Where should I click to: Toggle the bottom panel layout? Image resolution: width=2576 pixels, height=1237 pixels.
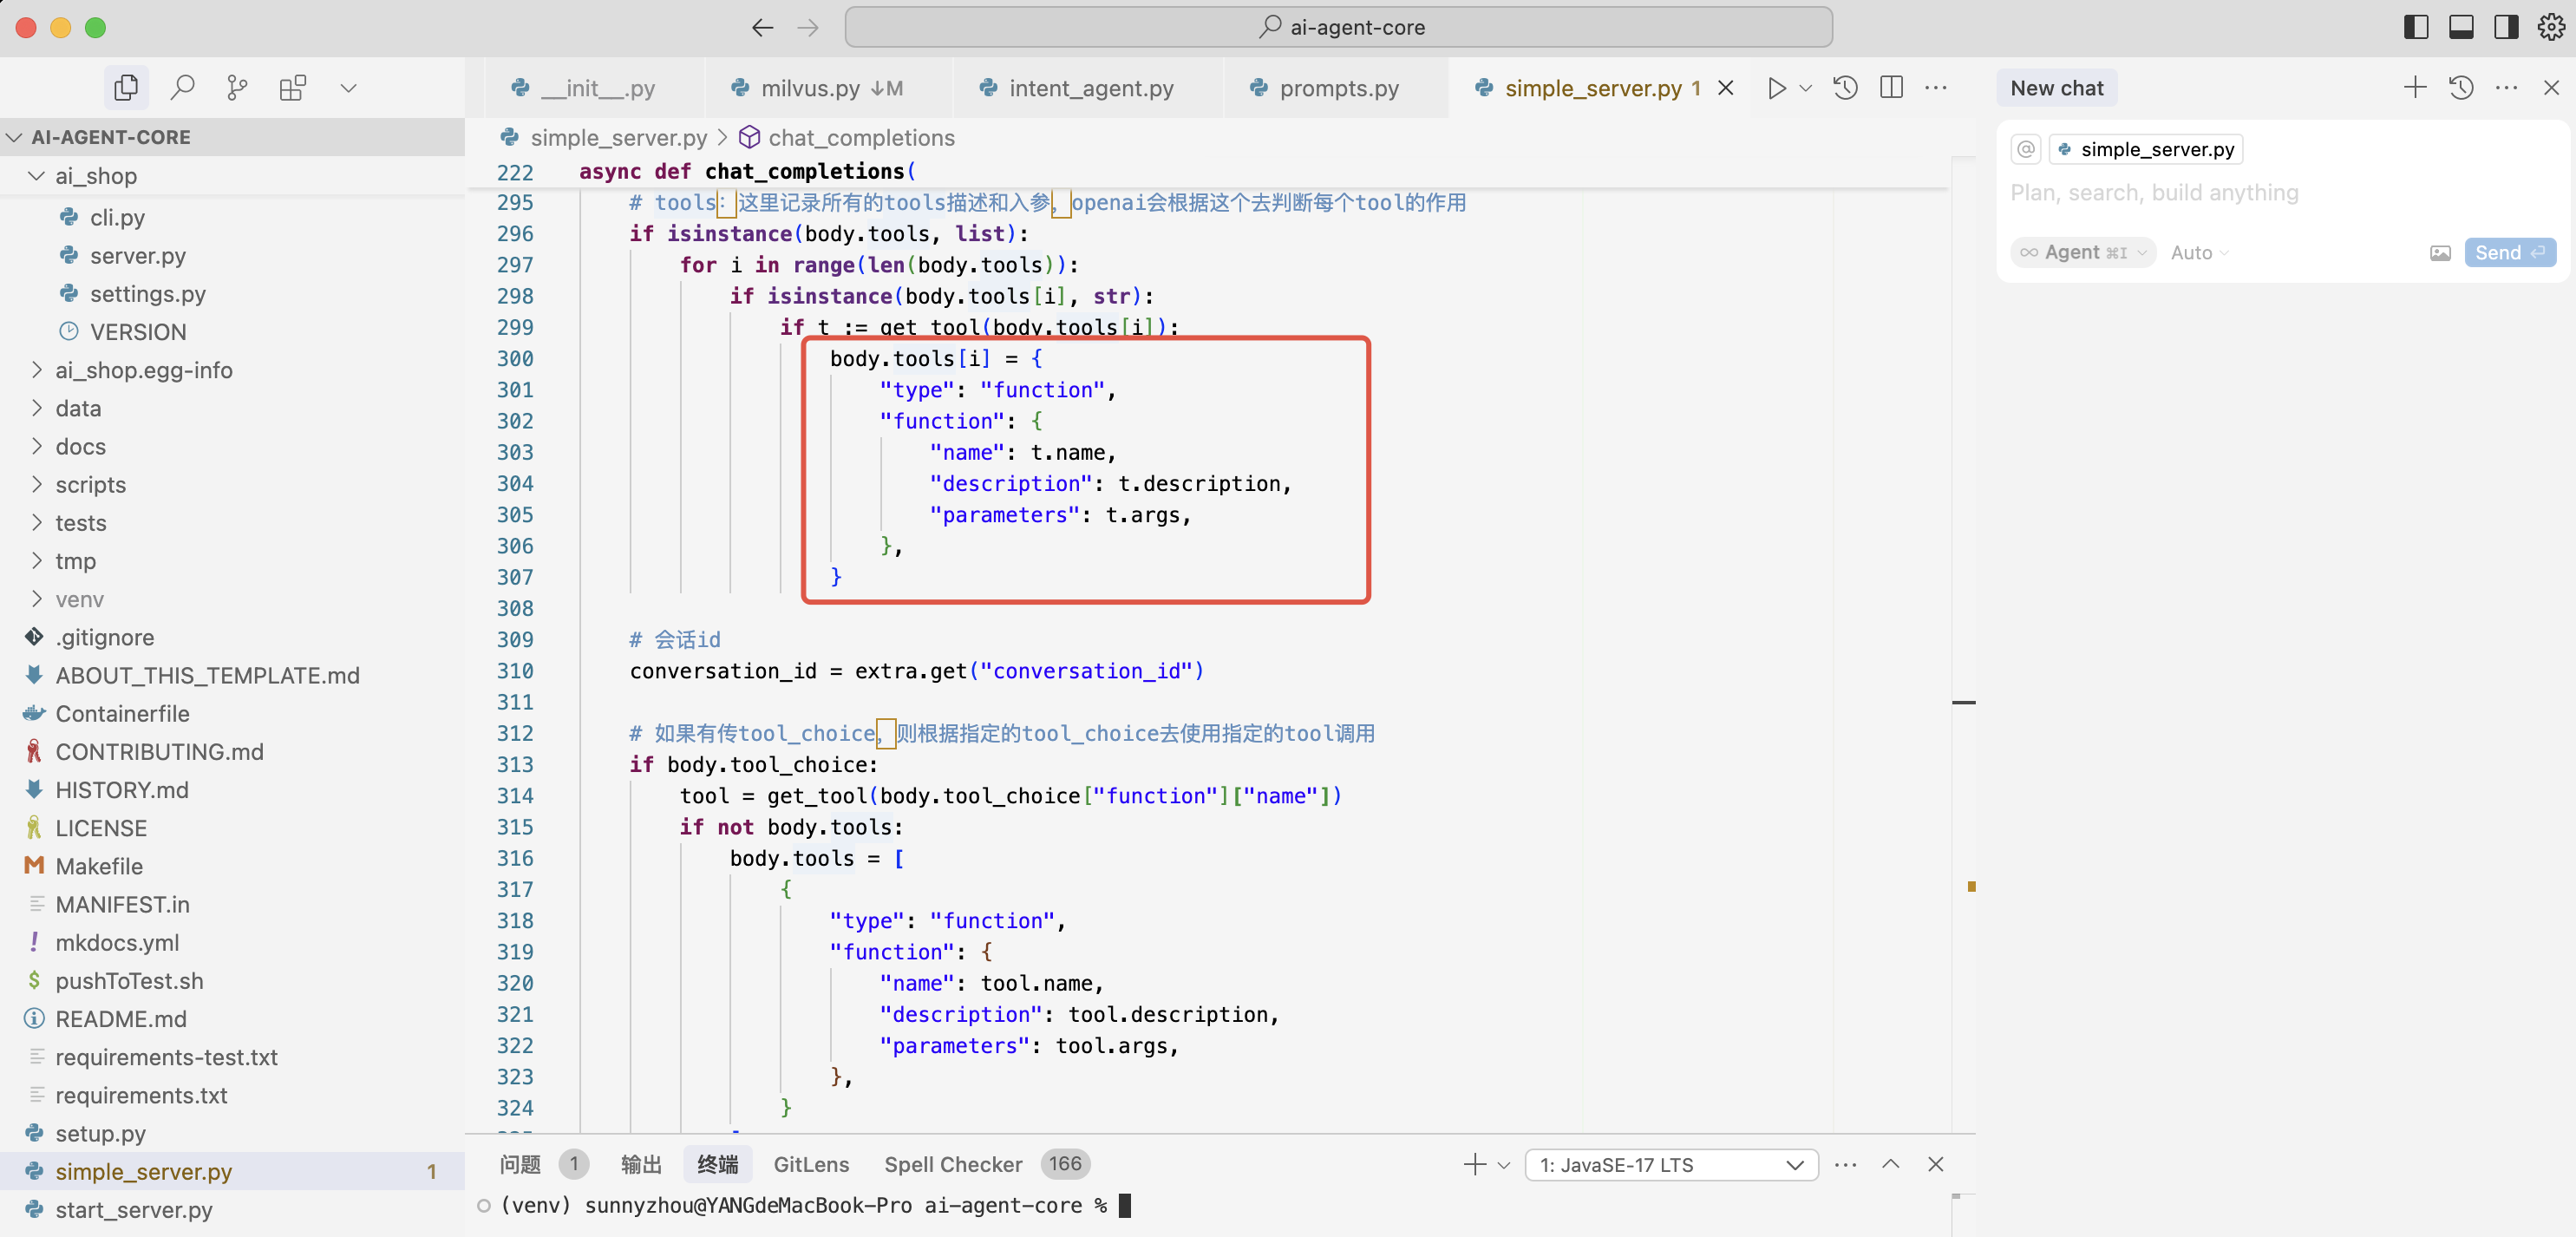(x=2461, y=27)
